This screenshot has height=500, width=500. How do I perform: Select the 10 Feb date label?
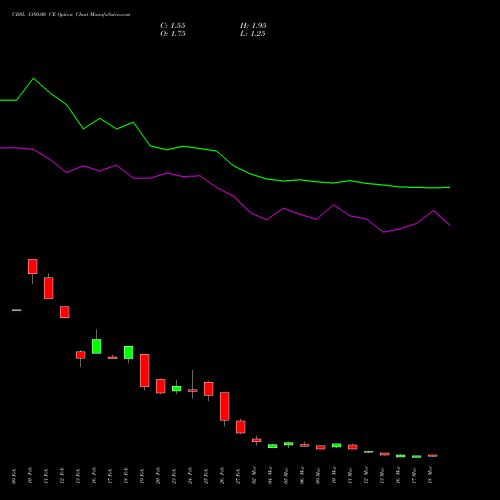click(x=30, y=476)
